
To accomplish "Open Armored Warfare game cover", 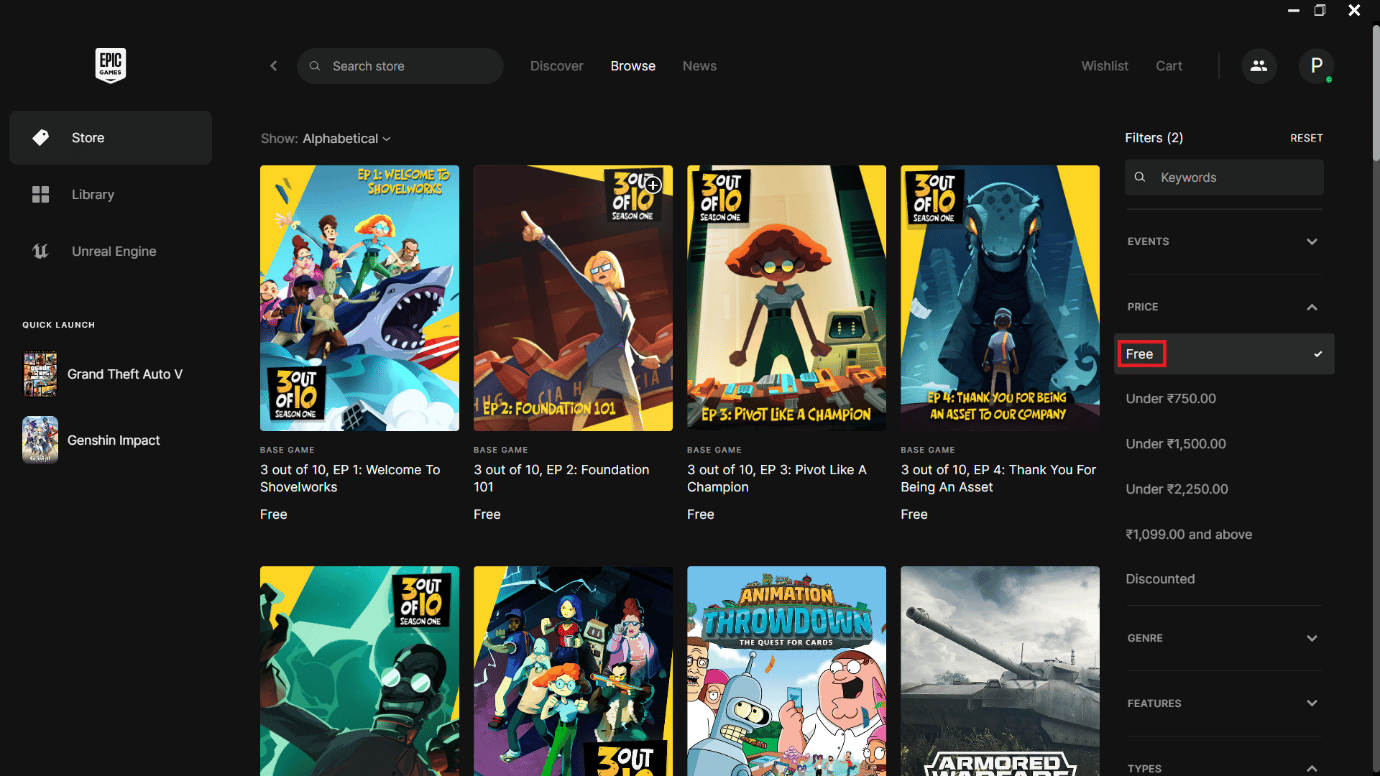I will [1000, 671].
